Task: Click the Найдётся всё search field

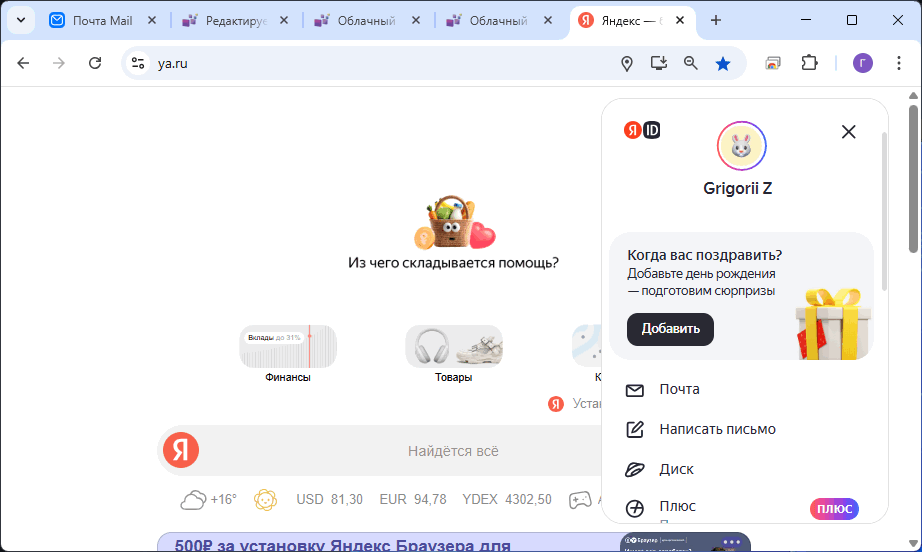Action: click(x=453, y=451)
